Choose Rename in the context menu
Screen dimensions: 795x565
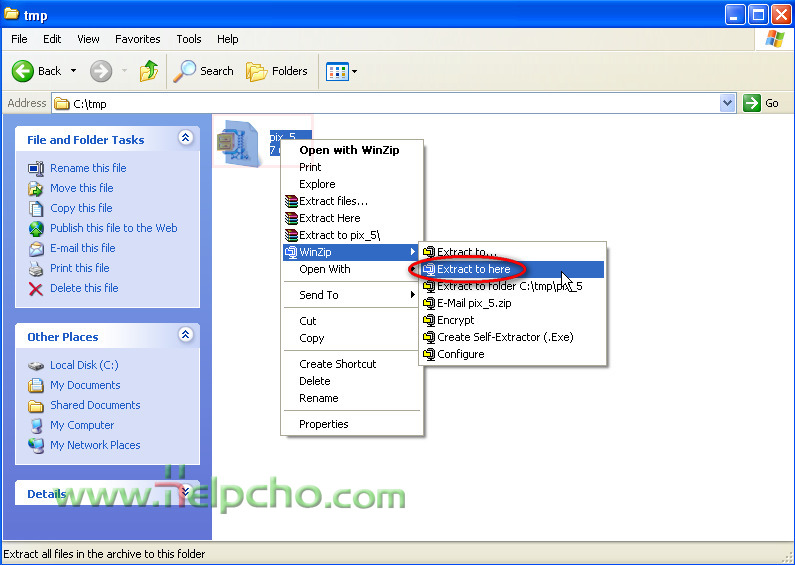[352, 398]
